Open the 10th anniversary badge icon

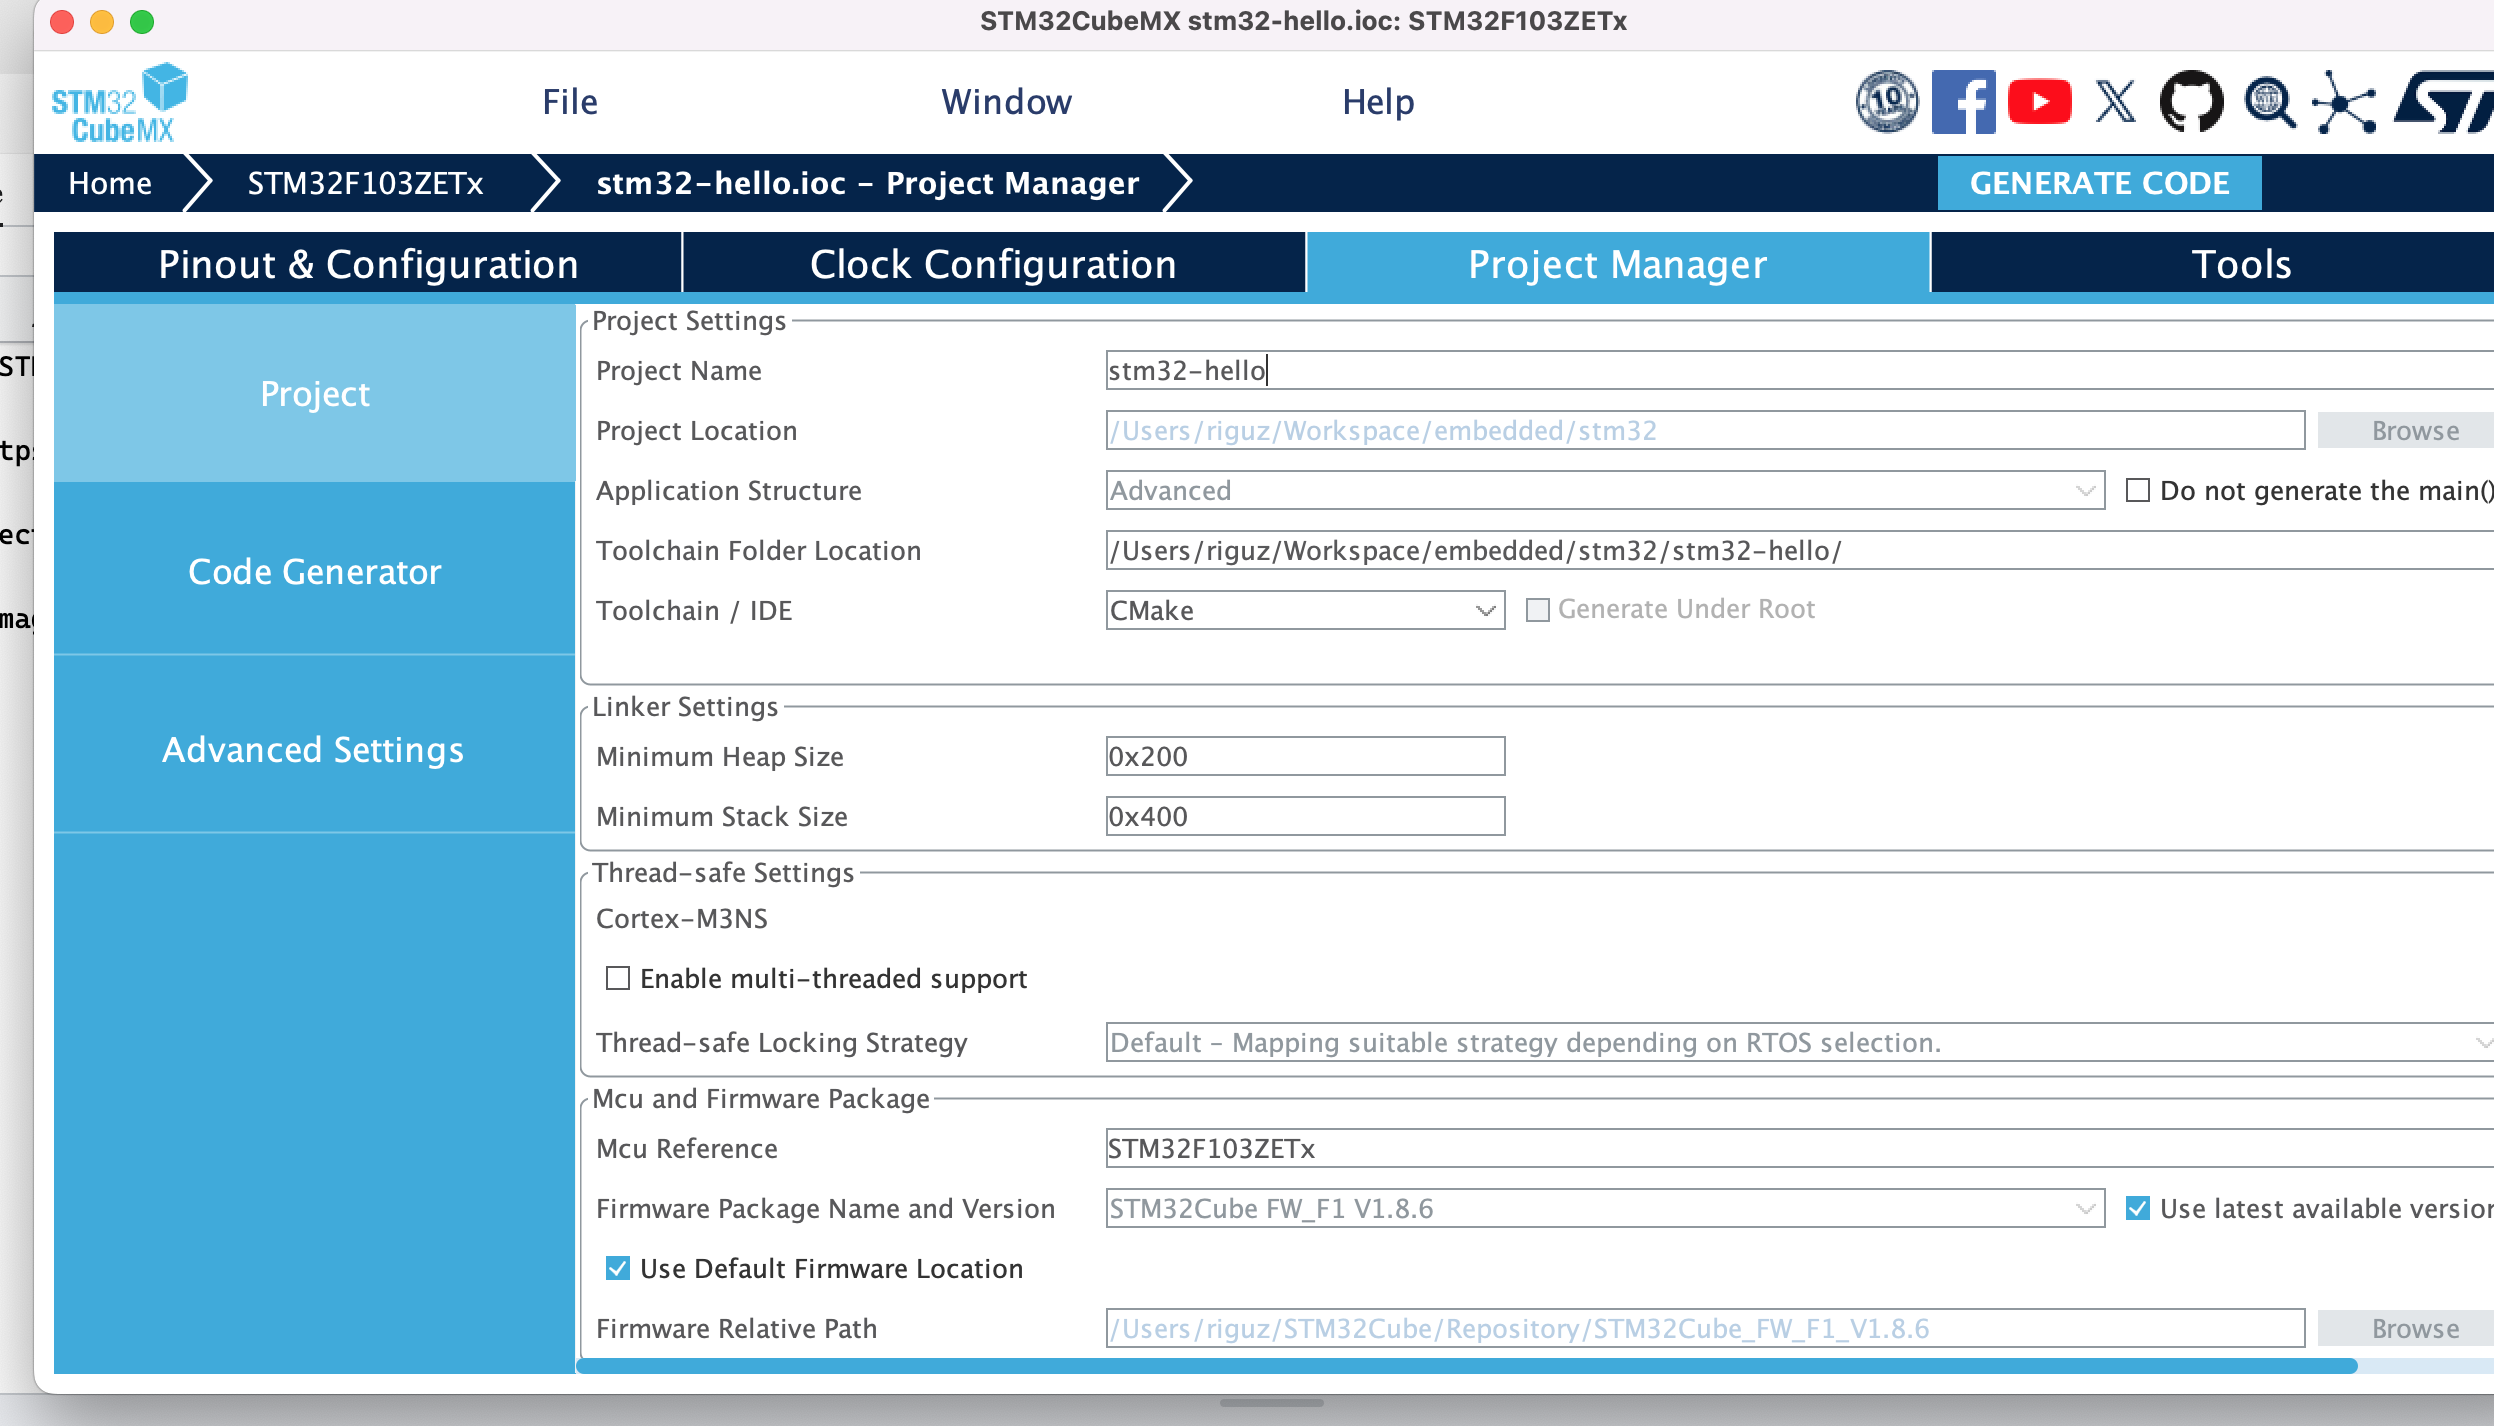[x=1886, y=101]
